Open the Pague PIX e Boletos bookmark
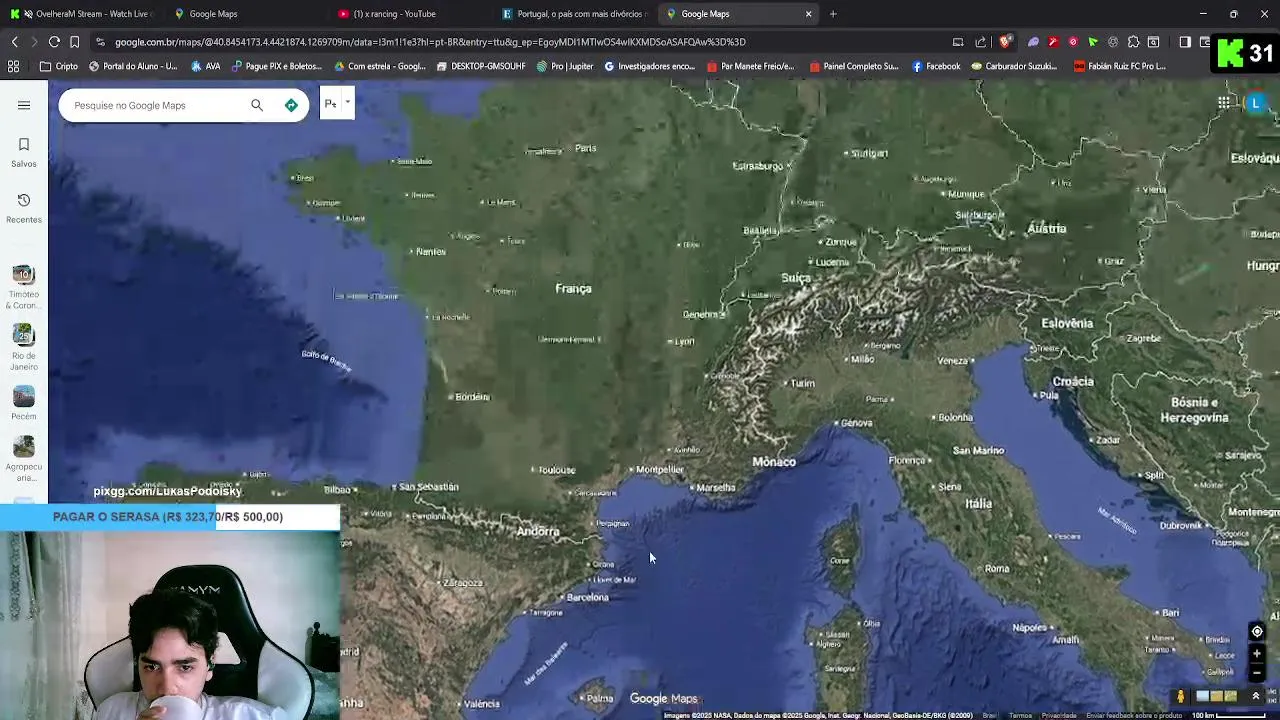The height and width of the screenshot is (720, 1280). coord(277,66)
